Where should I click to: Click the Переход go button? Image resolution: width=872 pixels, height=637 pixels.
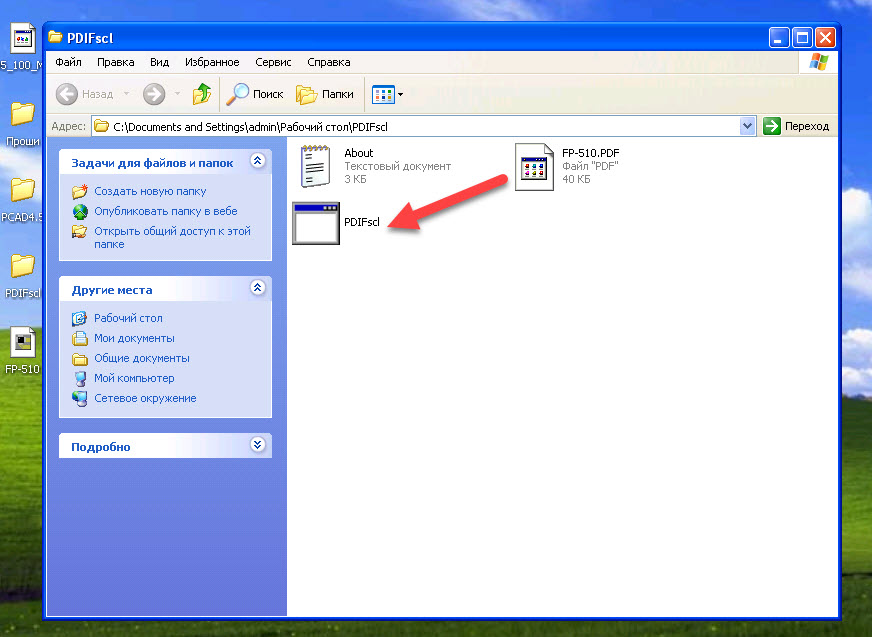click(796, 126)
